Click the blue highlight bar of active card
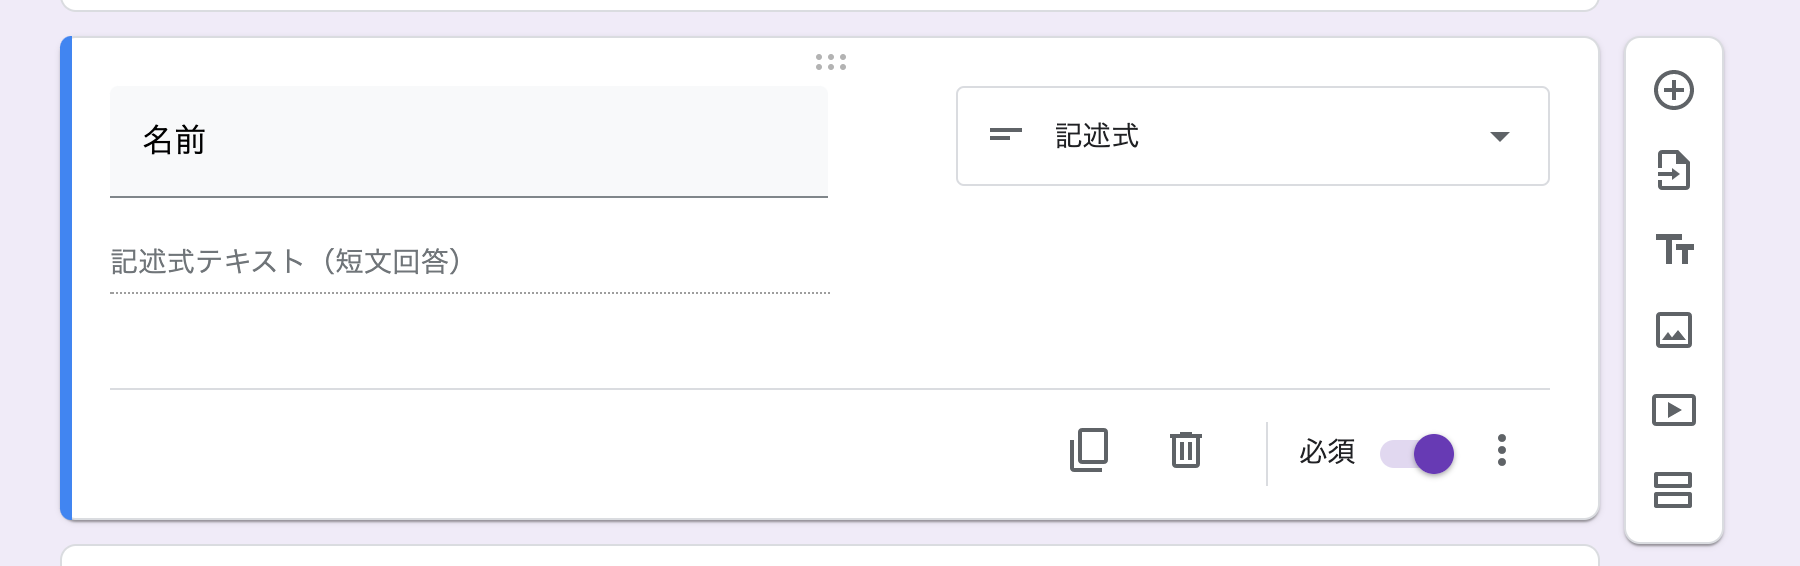The height and width of the screenshot is (566, 1800). pyautogui.click(x=66, y=278)
